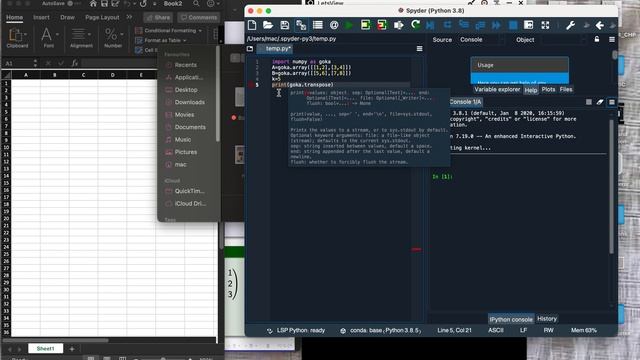Open Conditional Formatting dropdown in Excel
This screenshot has width=640, height=360.
click(169, 31)
